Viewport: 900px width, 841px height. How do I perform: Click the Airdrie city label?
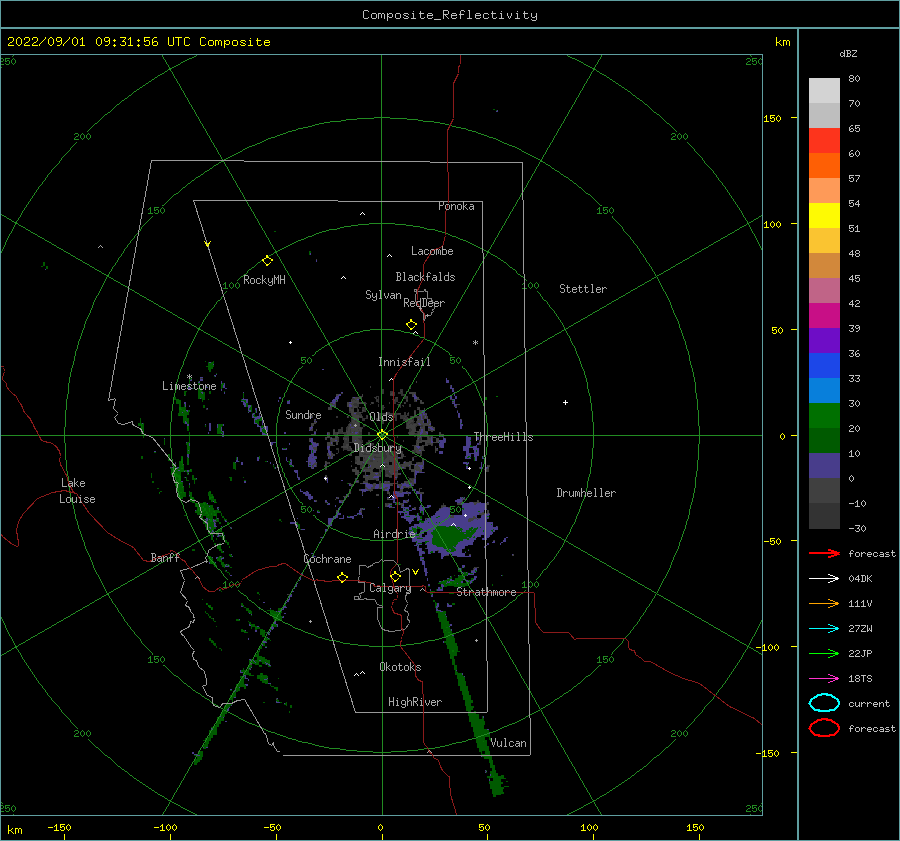tap(394, 534)
